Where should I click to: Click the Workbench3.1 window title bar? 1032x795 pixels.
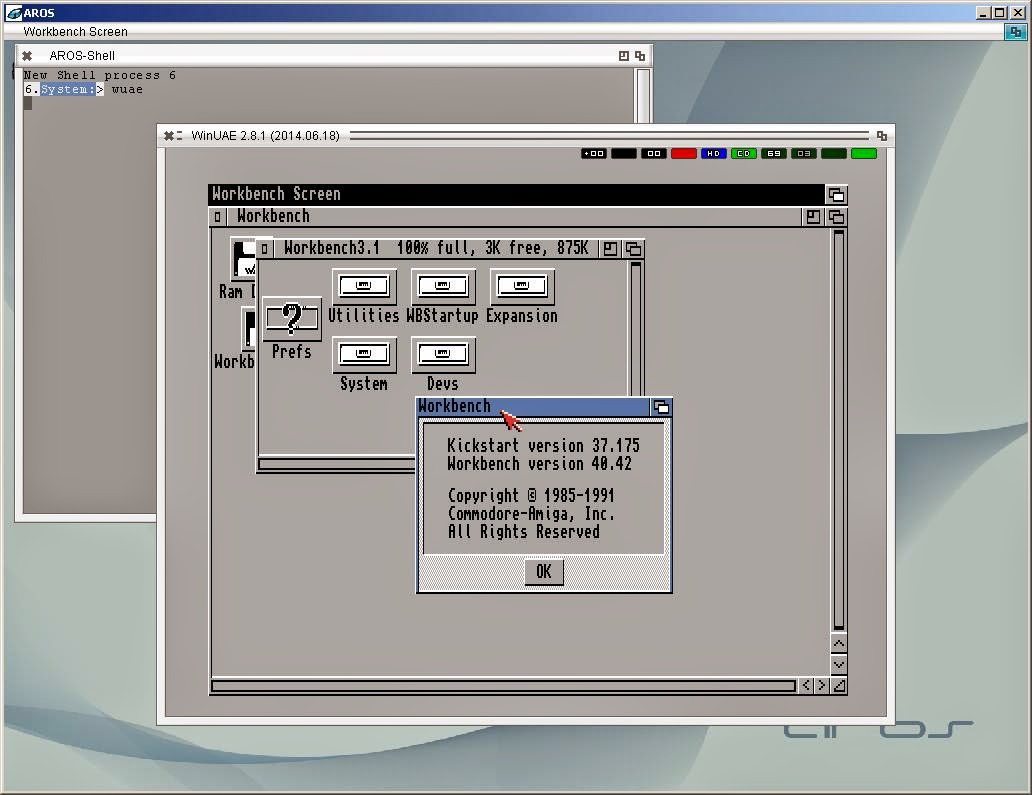tap(436, 249)
